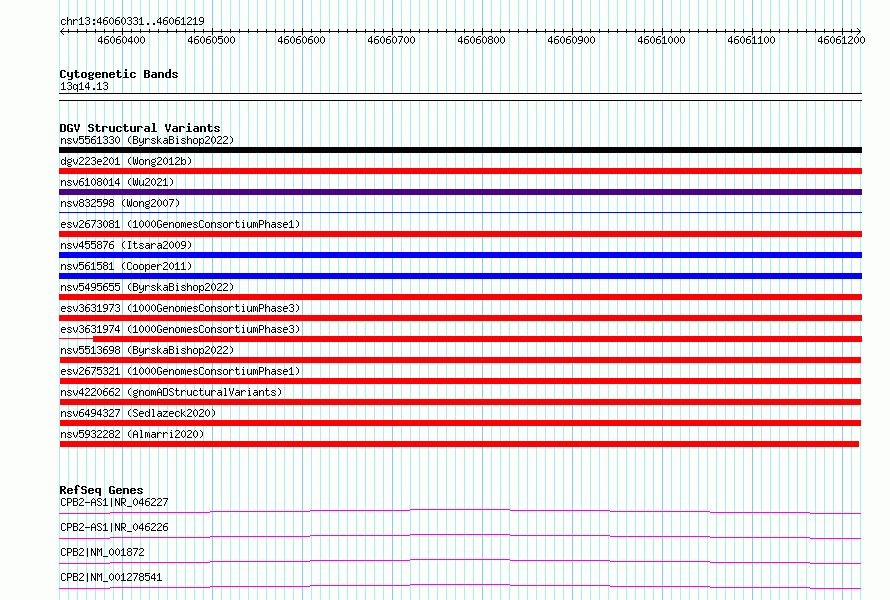The width and height of the screenshot is (890, 600).
Task: Click ruler position 46060400
Action: 121,40
